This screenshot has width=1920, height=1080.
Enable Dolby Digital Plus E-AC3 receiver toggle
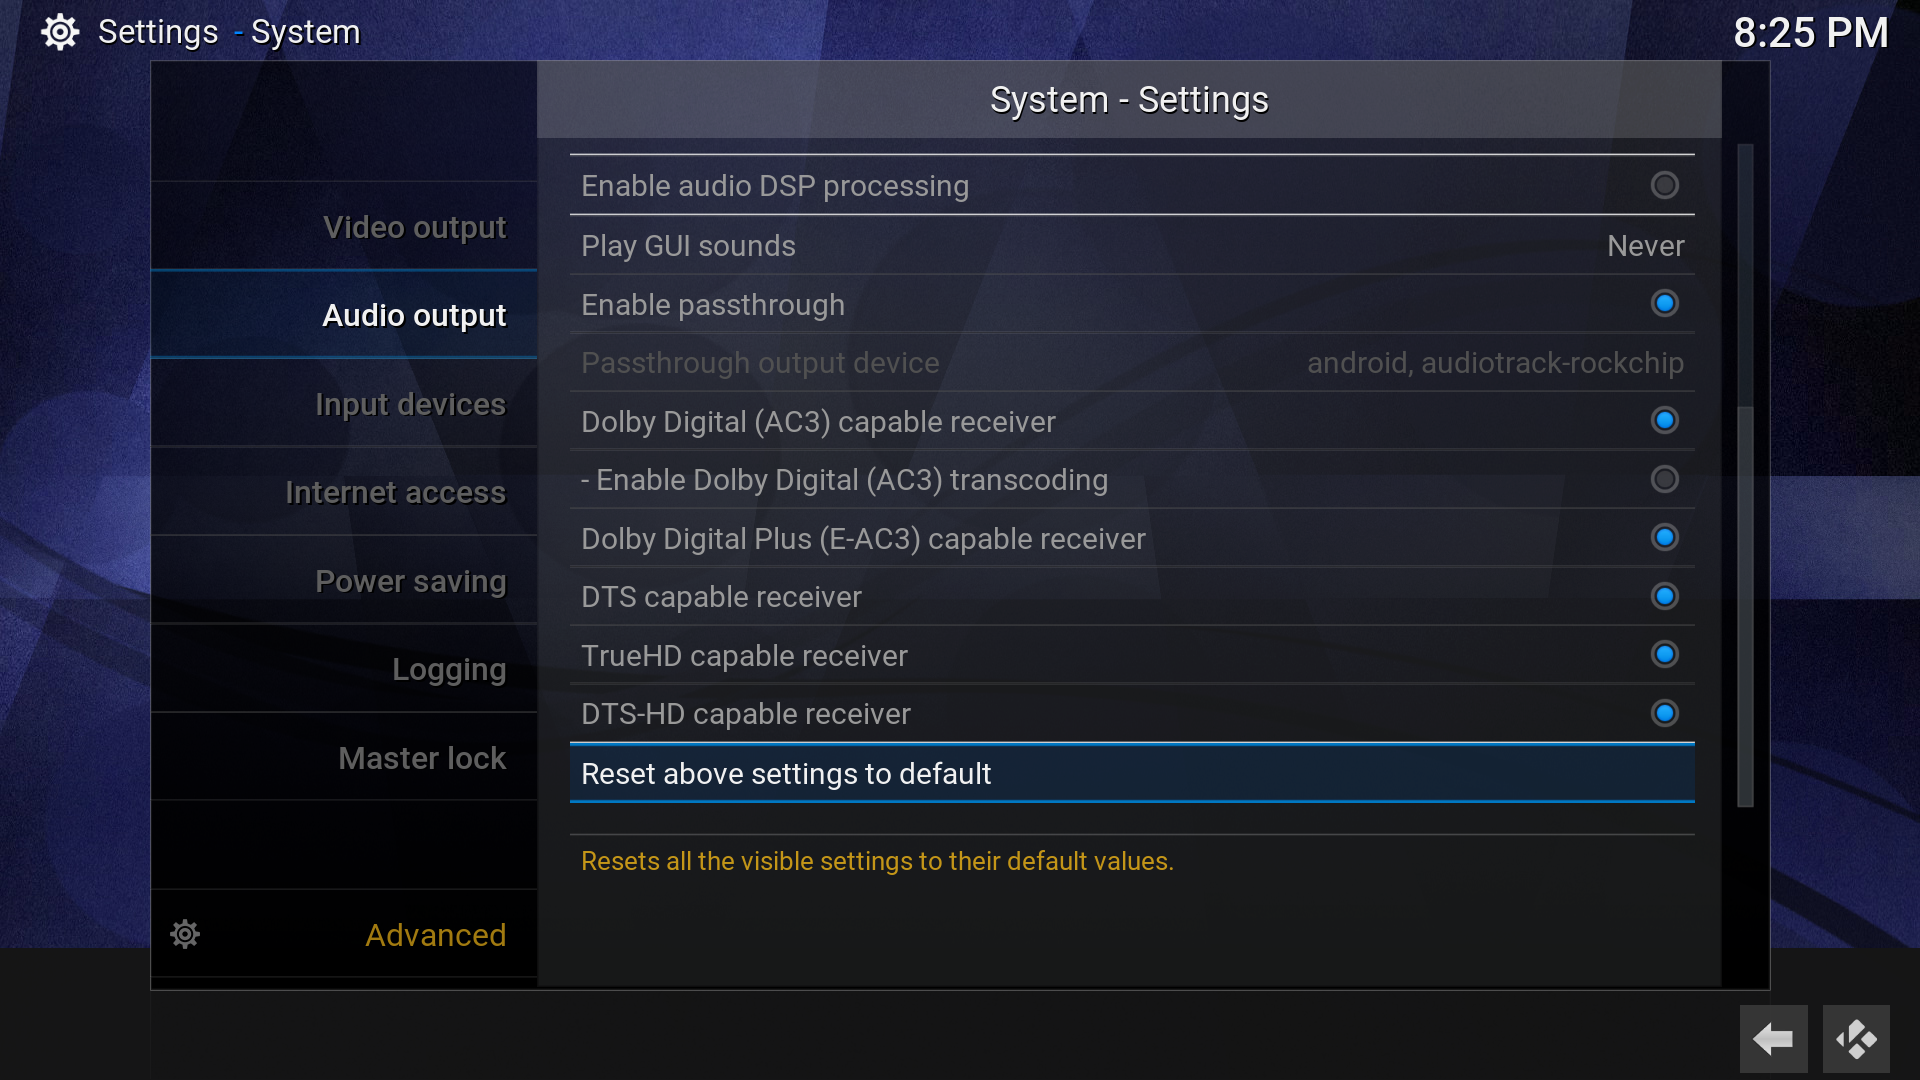pos(1665,538)
